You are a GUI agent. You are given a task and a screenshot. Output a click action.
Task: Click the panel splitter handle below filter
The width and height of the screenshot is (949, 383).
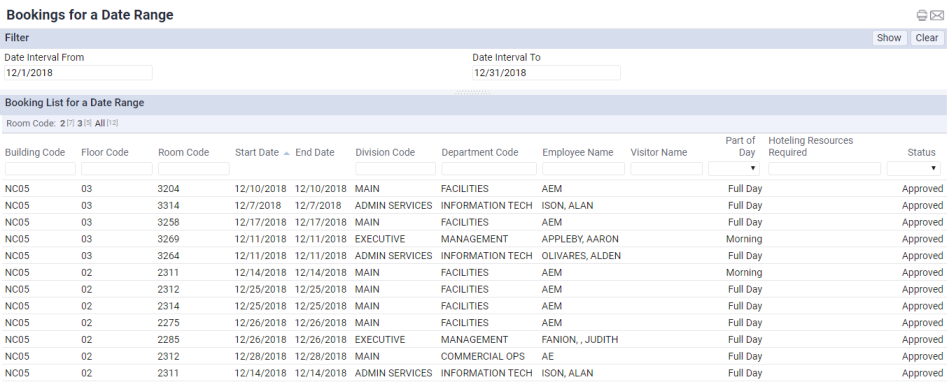point(474,93)
